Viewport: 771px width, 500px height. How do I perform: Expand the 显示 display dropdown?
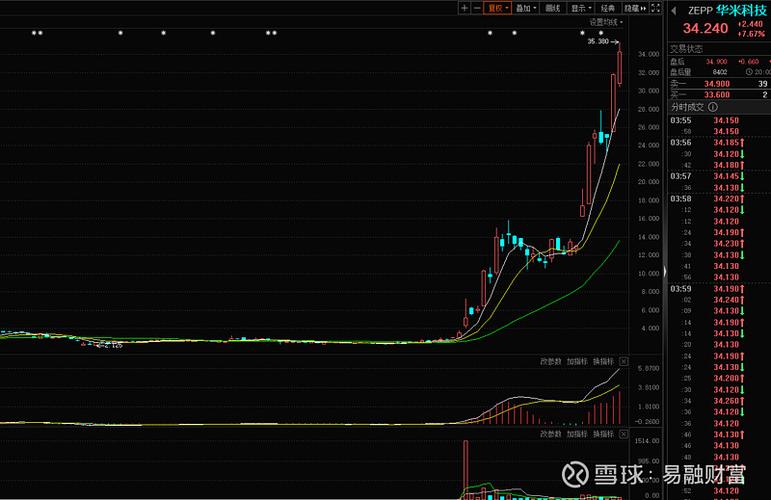pyautogui.click(x=581, y=8)
